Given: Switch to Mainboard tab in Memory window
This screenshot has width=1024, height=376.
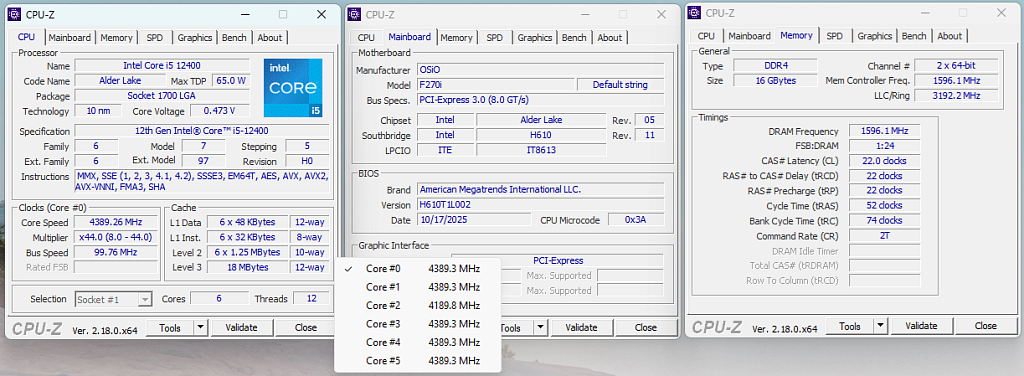Looking at the screenshot, I should tap(750, 36).
